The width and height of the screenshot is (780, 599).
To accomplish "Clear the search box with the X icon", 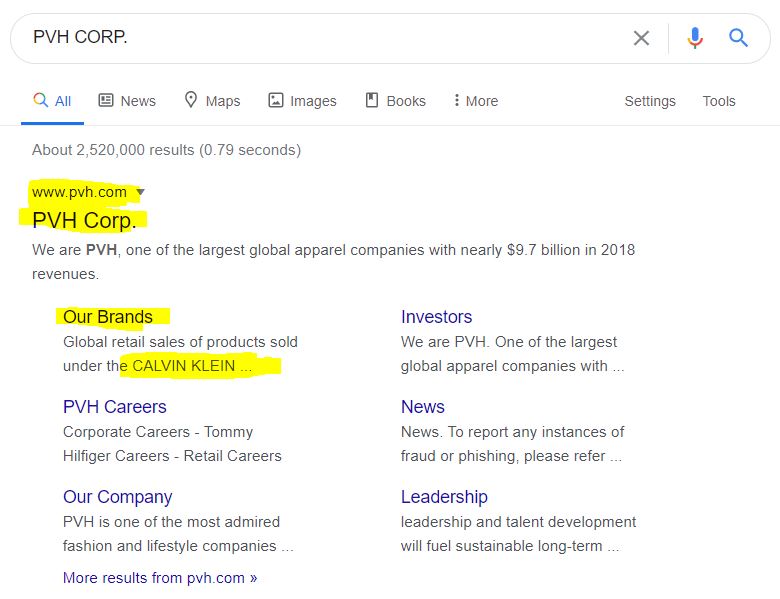I will pyautogui.click(x=641, y=38).
